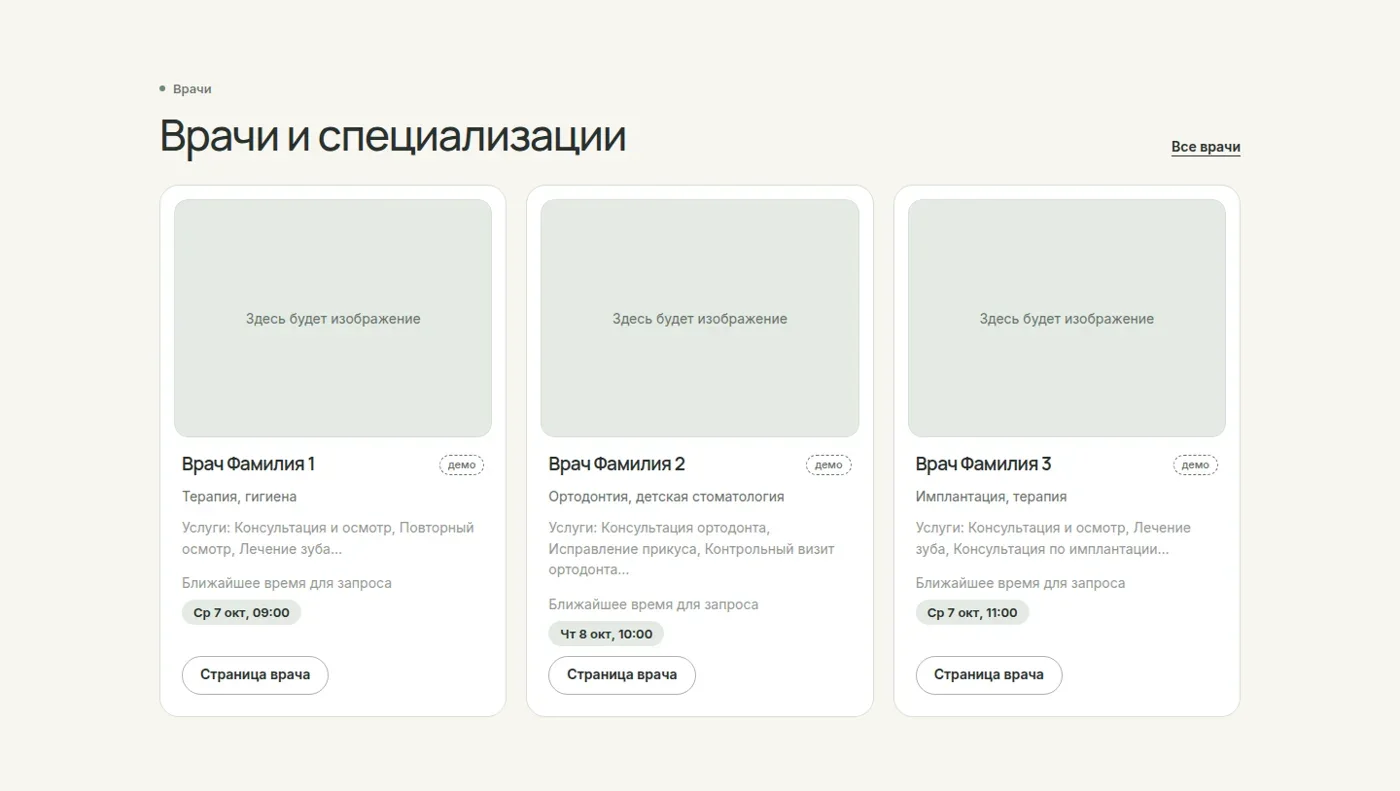Click services text mentioning 'Консультация по имплантации'
1400x791 pixels.
coord(1054,538)
